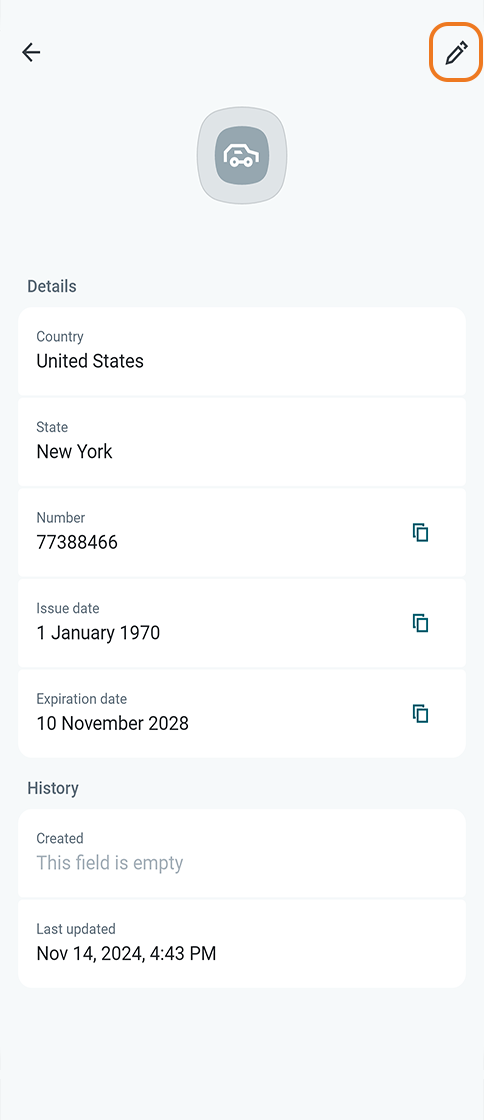Select the Last updated field

pyautogui.click(x=242, y=944)
